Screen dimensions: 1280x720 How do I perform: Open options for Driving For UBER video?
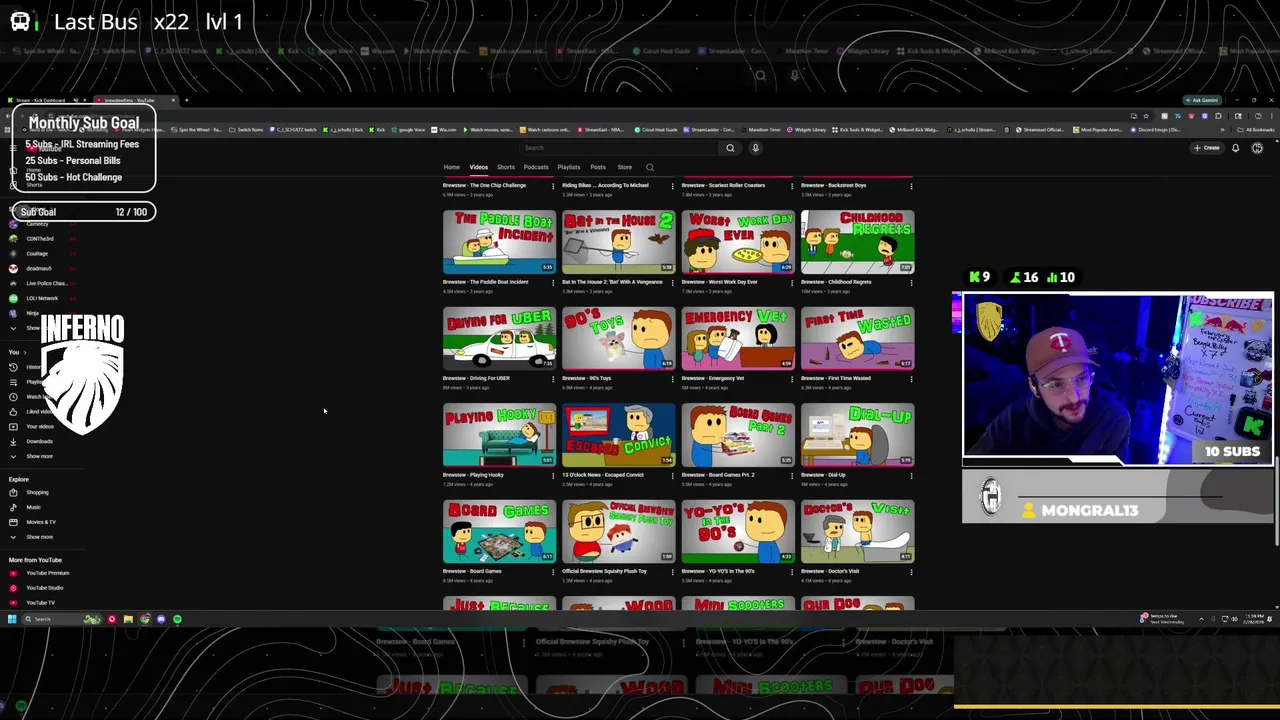click(553, 379)
